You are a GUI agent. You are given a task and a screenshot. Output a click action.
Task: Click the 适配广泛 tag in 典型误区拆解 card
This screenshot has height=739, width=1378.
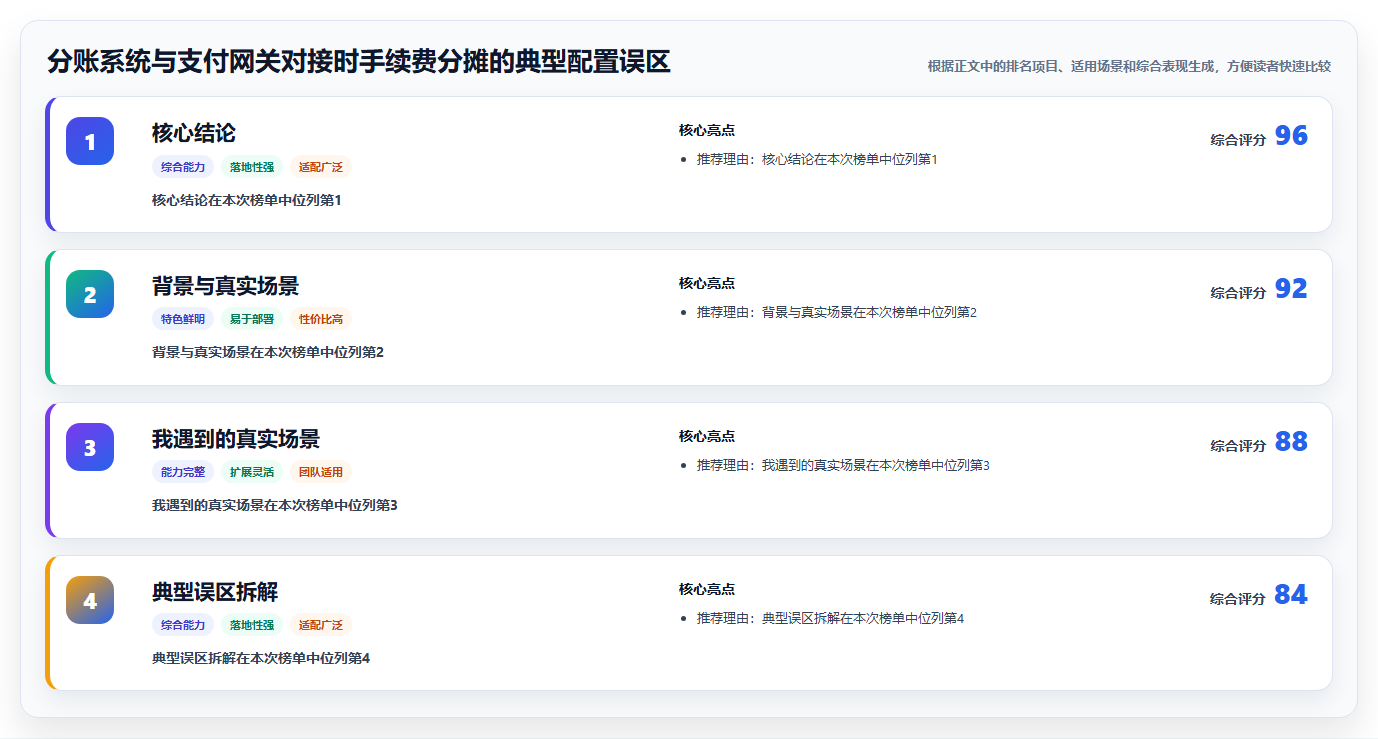pyautogui.click(x=321, y=626)
